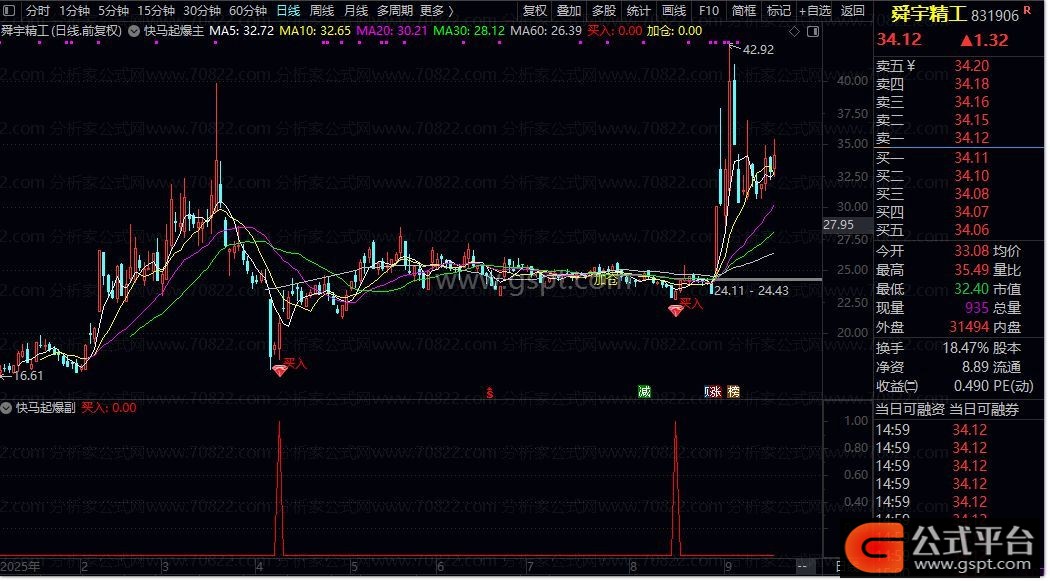Open the 快马起爆主 indicator circular arrow menu
Viewport: 1050px width, 581px height.
tap(134, 31)
